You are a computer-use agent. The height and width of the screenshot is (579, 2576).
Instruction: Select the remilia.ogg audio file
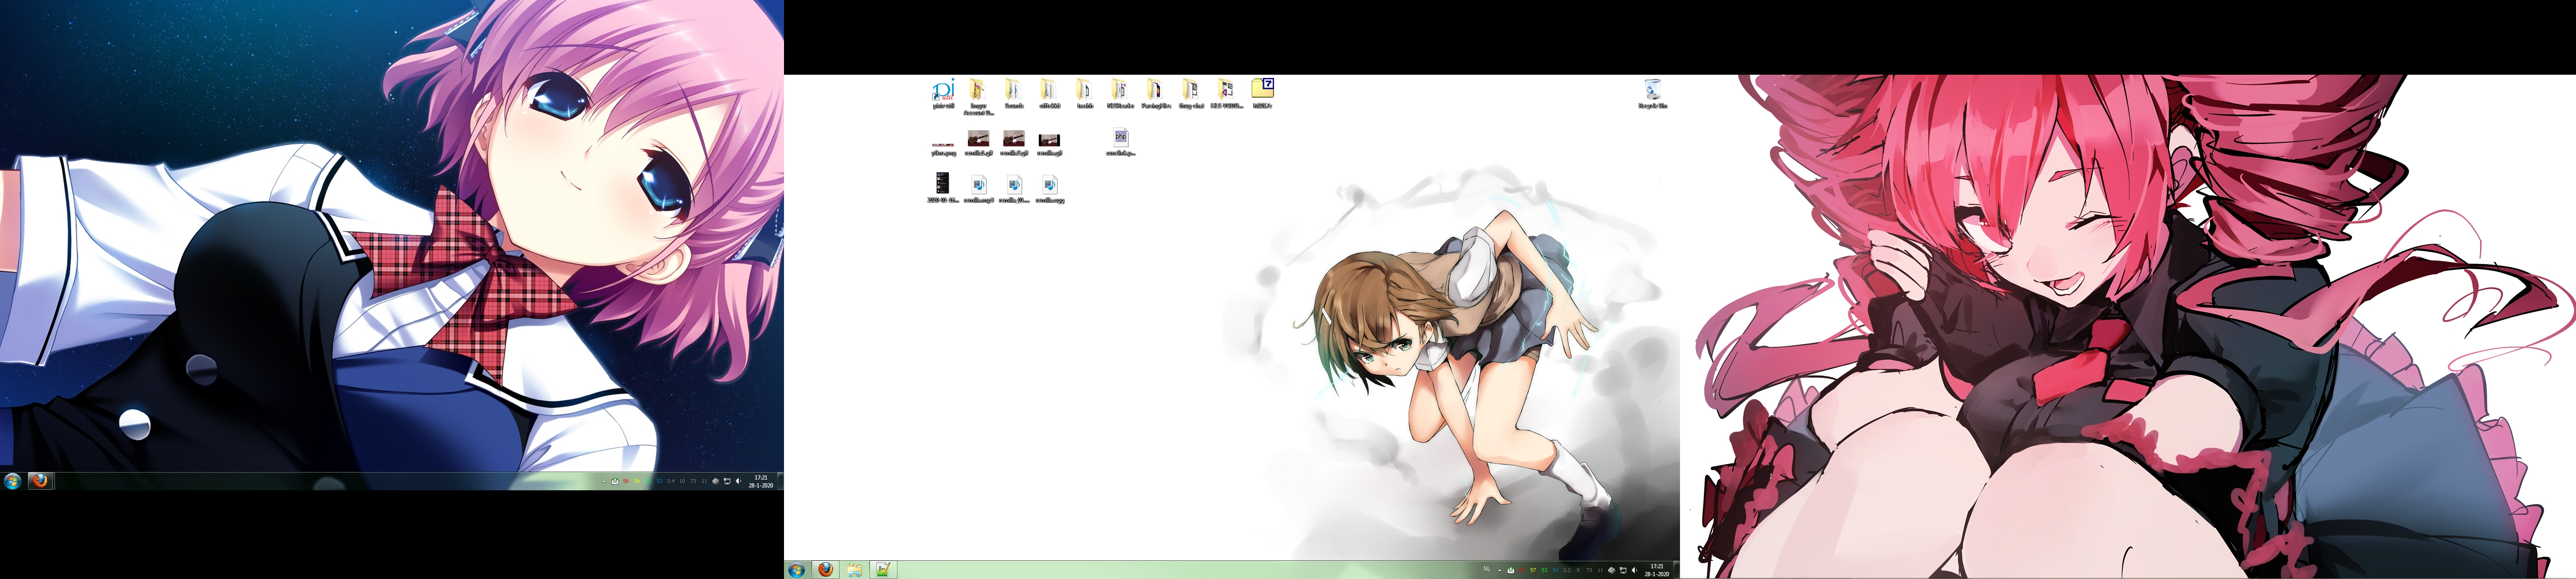pos(1049,188)
